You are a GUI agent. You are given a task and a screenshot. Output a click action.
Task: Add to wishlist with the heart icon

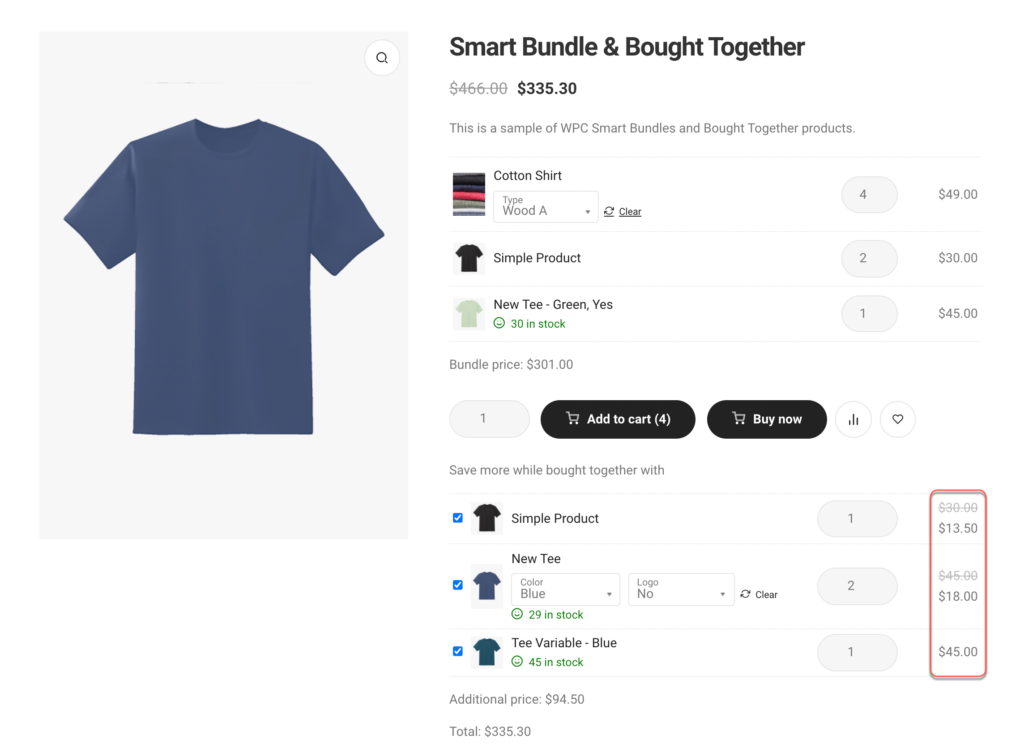pyautogui.click(x=898, y=420)
